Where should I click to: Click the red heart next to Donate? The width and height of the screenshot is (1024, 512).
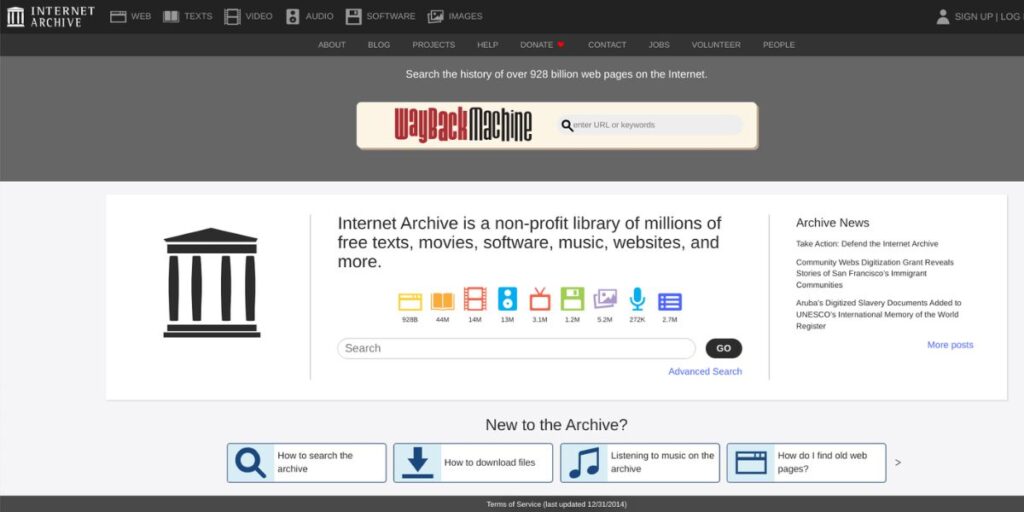click(560, 44)
